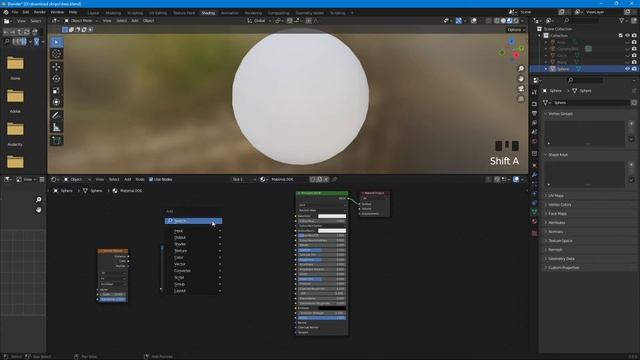Open the File menu
This screenshot has height=360, width=640.
(x=15, y=12)
